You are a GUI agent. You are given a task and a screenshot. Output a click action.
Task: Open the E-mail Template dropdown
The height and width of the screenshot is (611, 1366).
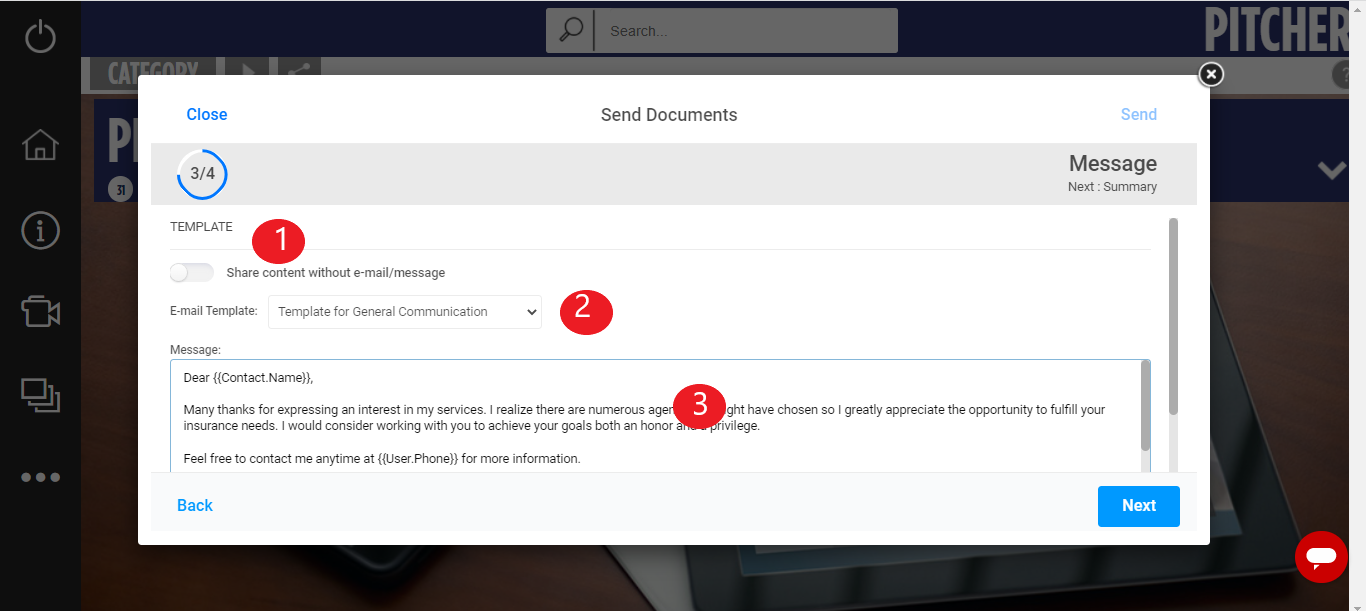click(405, 312)
